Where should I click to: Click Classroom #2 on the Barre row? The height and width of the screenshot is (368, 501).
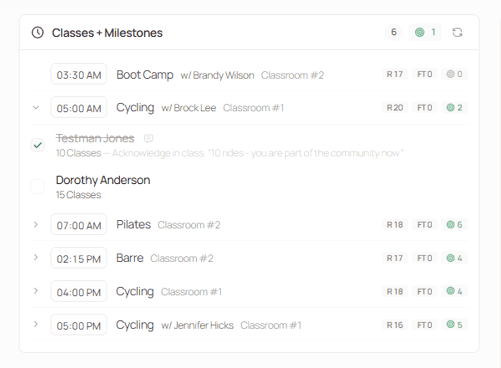point(182,258)
